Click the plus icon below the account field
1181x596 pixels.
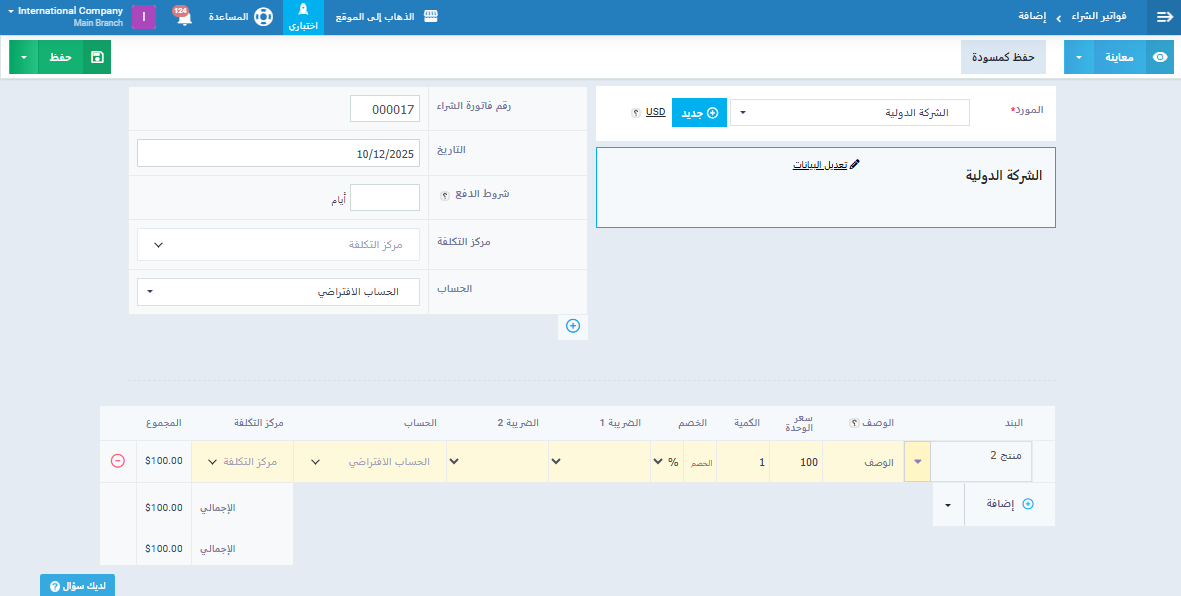tap(573, 326)
